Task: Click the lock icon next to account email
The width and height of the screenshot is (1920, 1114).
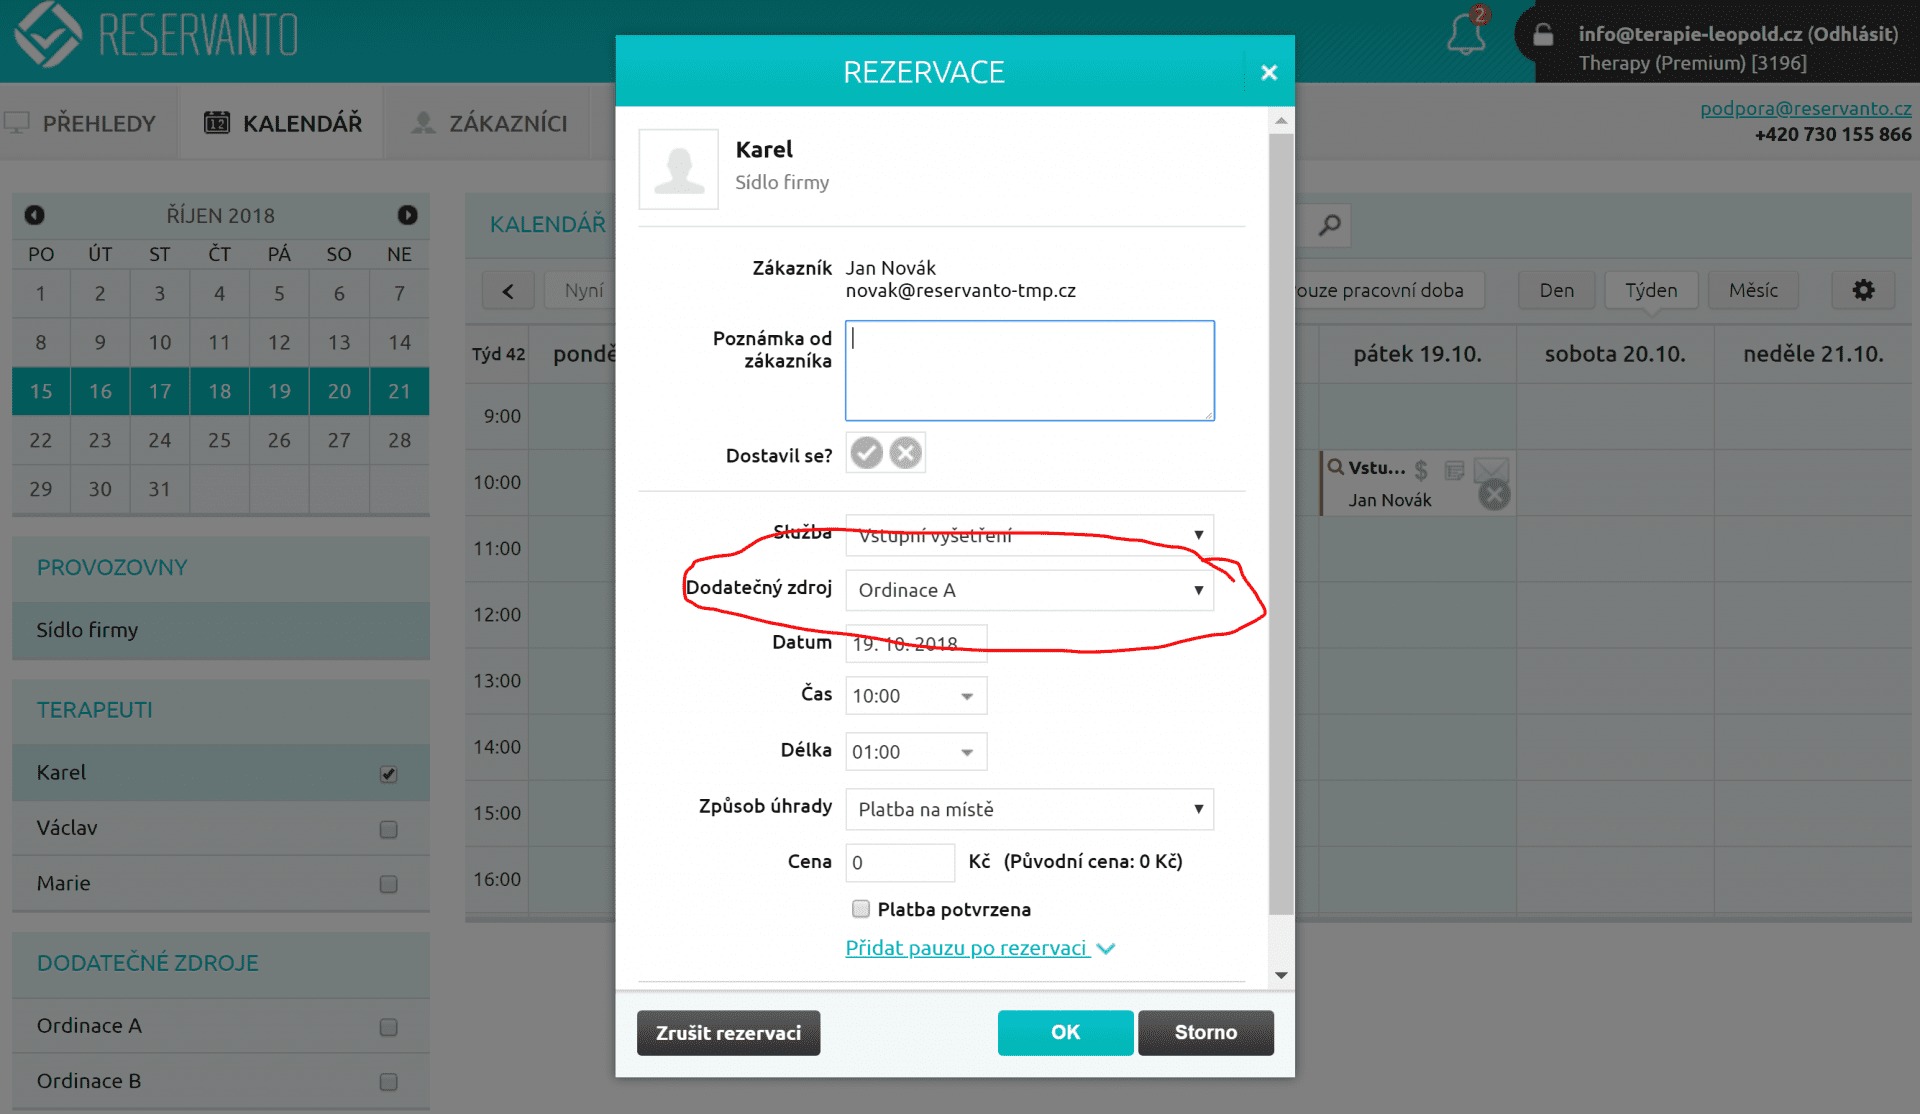Action: [1543, 35]
